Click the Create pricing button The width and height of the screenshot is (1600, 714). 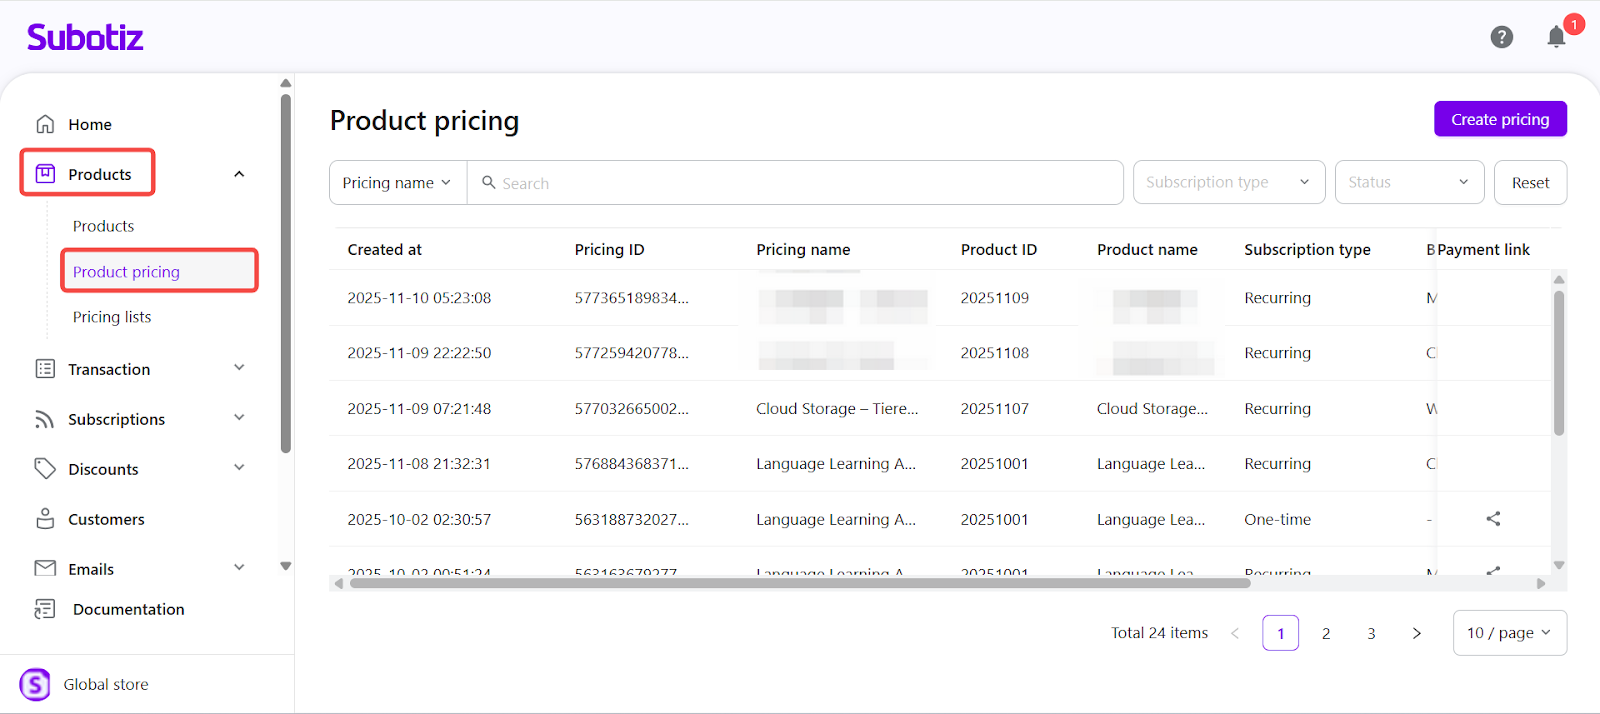1500,119
